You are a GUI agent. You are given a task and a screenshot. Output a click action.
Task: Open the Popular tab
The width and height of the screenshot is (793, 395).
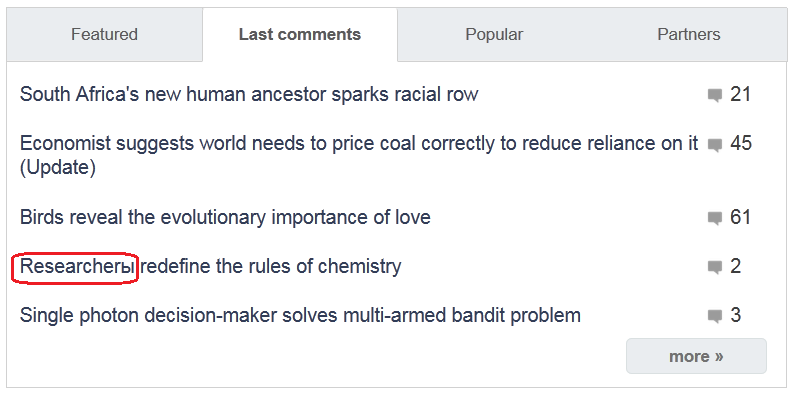494,34
